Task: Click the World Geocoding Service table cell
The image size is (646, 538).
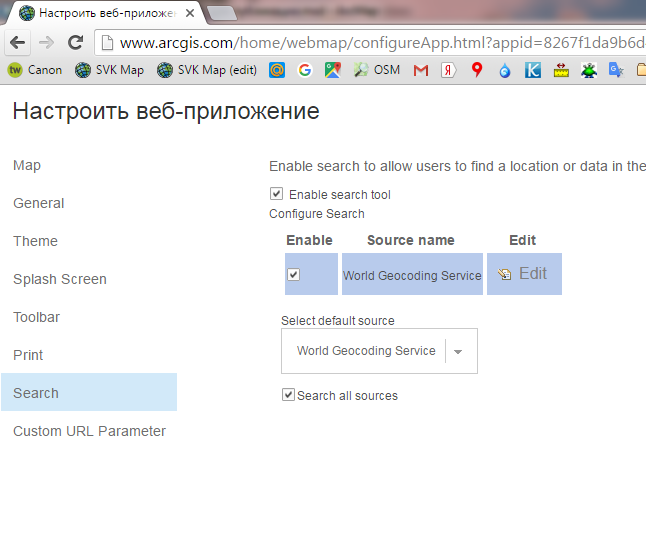Action: [412, 274]
